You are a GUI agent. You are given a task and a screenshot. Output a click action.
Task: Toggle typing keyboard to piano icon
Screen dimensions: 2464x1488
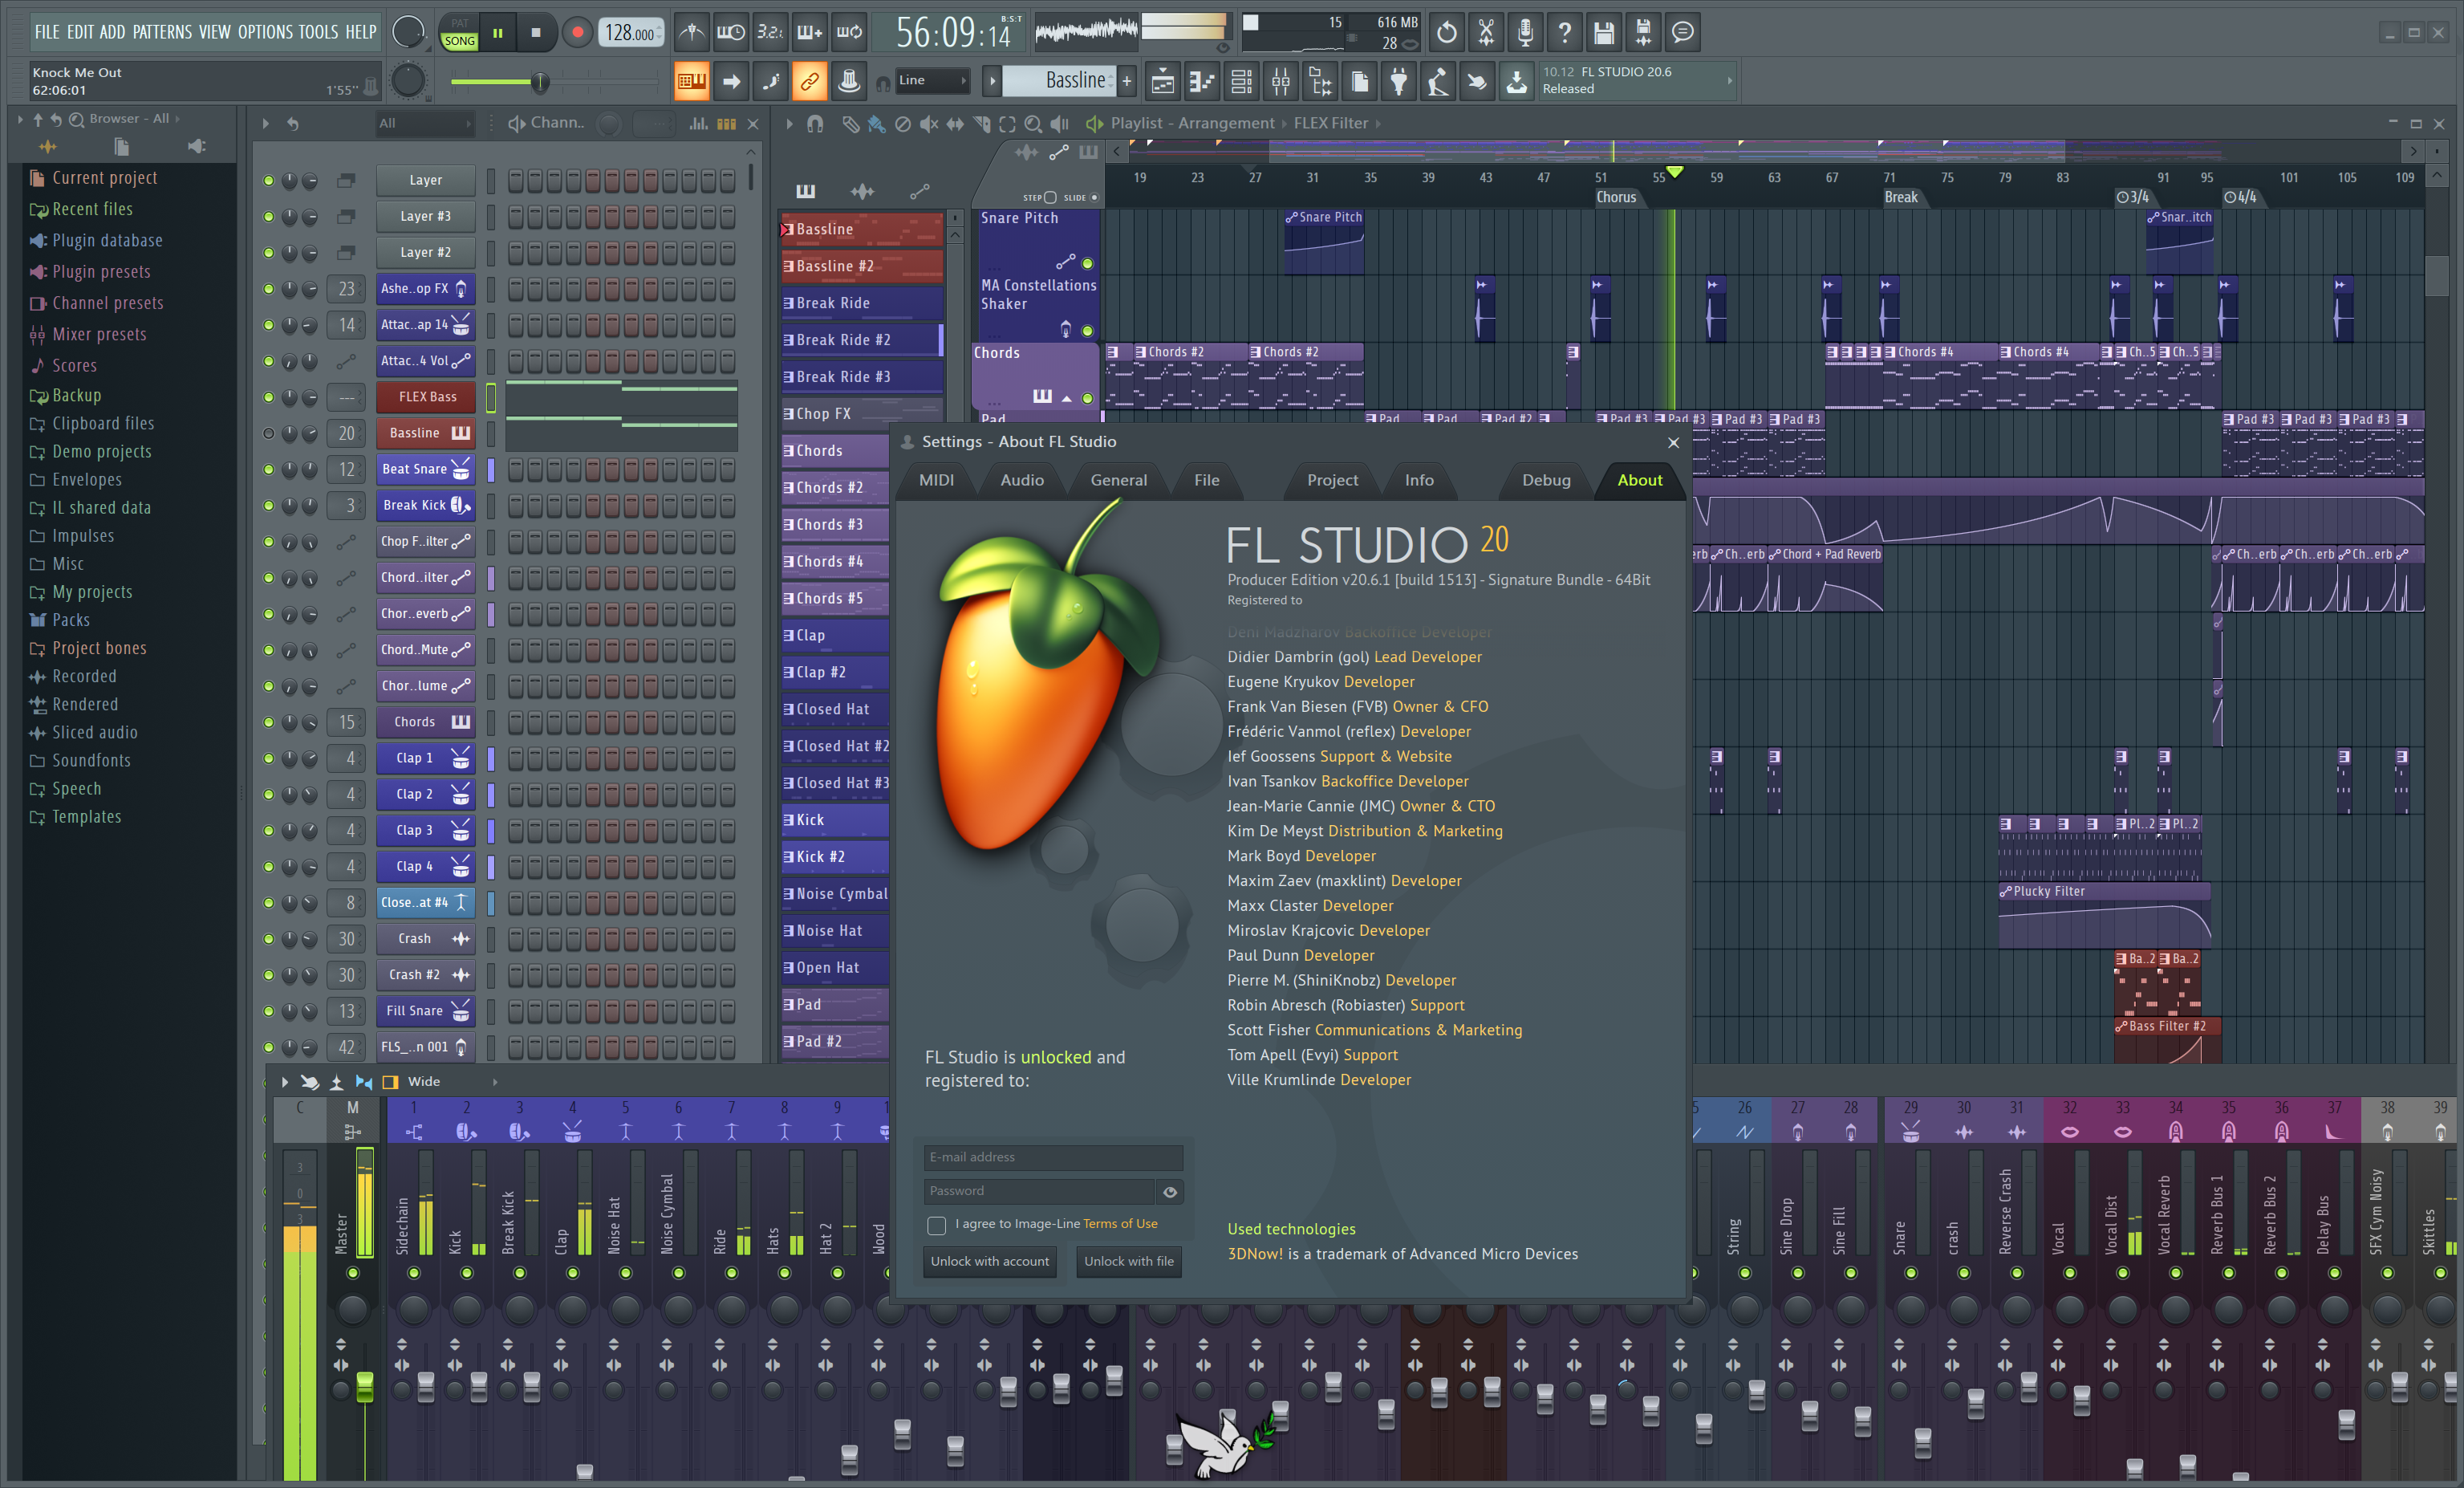pyautogui.click(x=691, y=81)
